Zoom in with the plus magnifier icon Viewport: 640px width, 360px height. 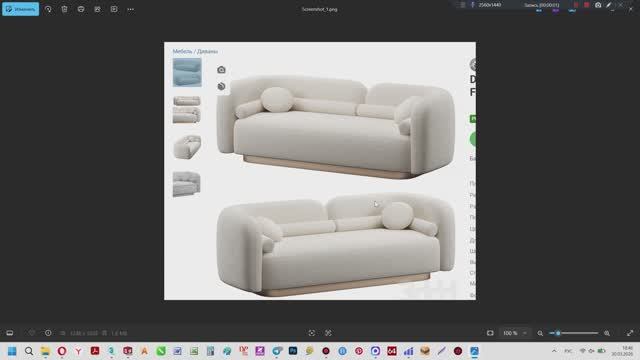(x=607, y=333)
